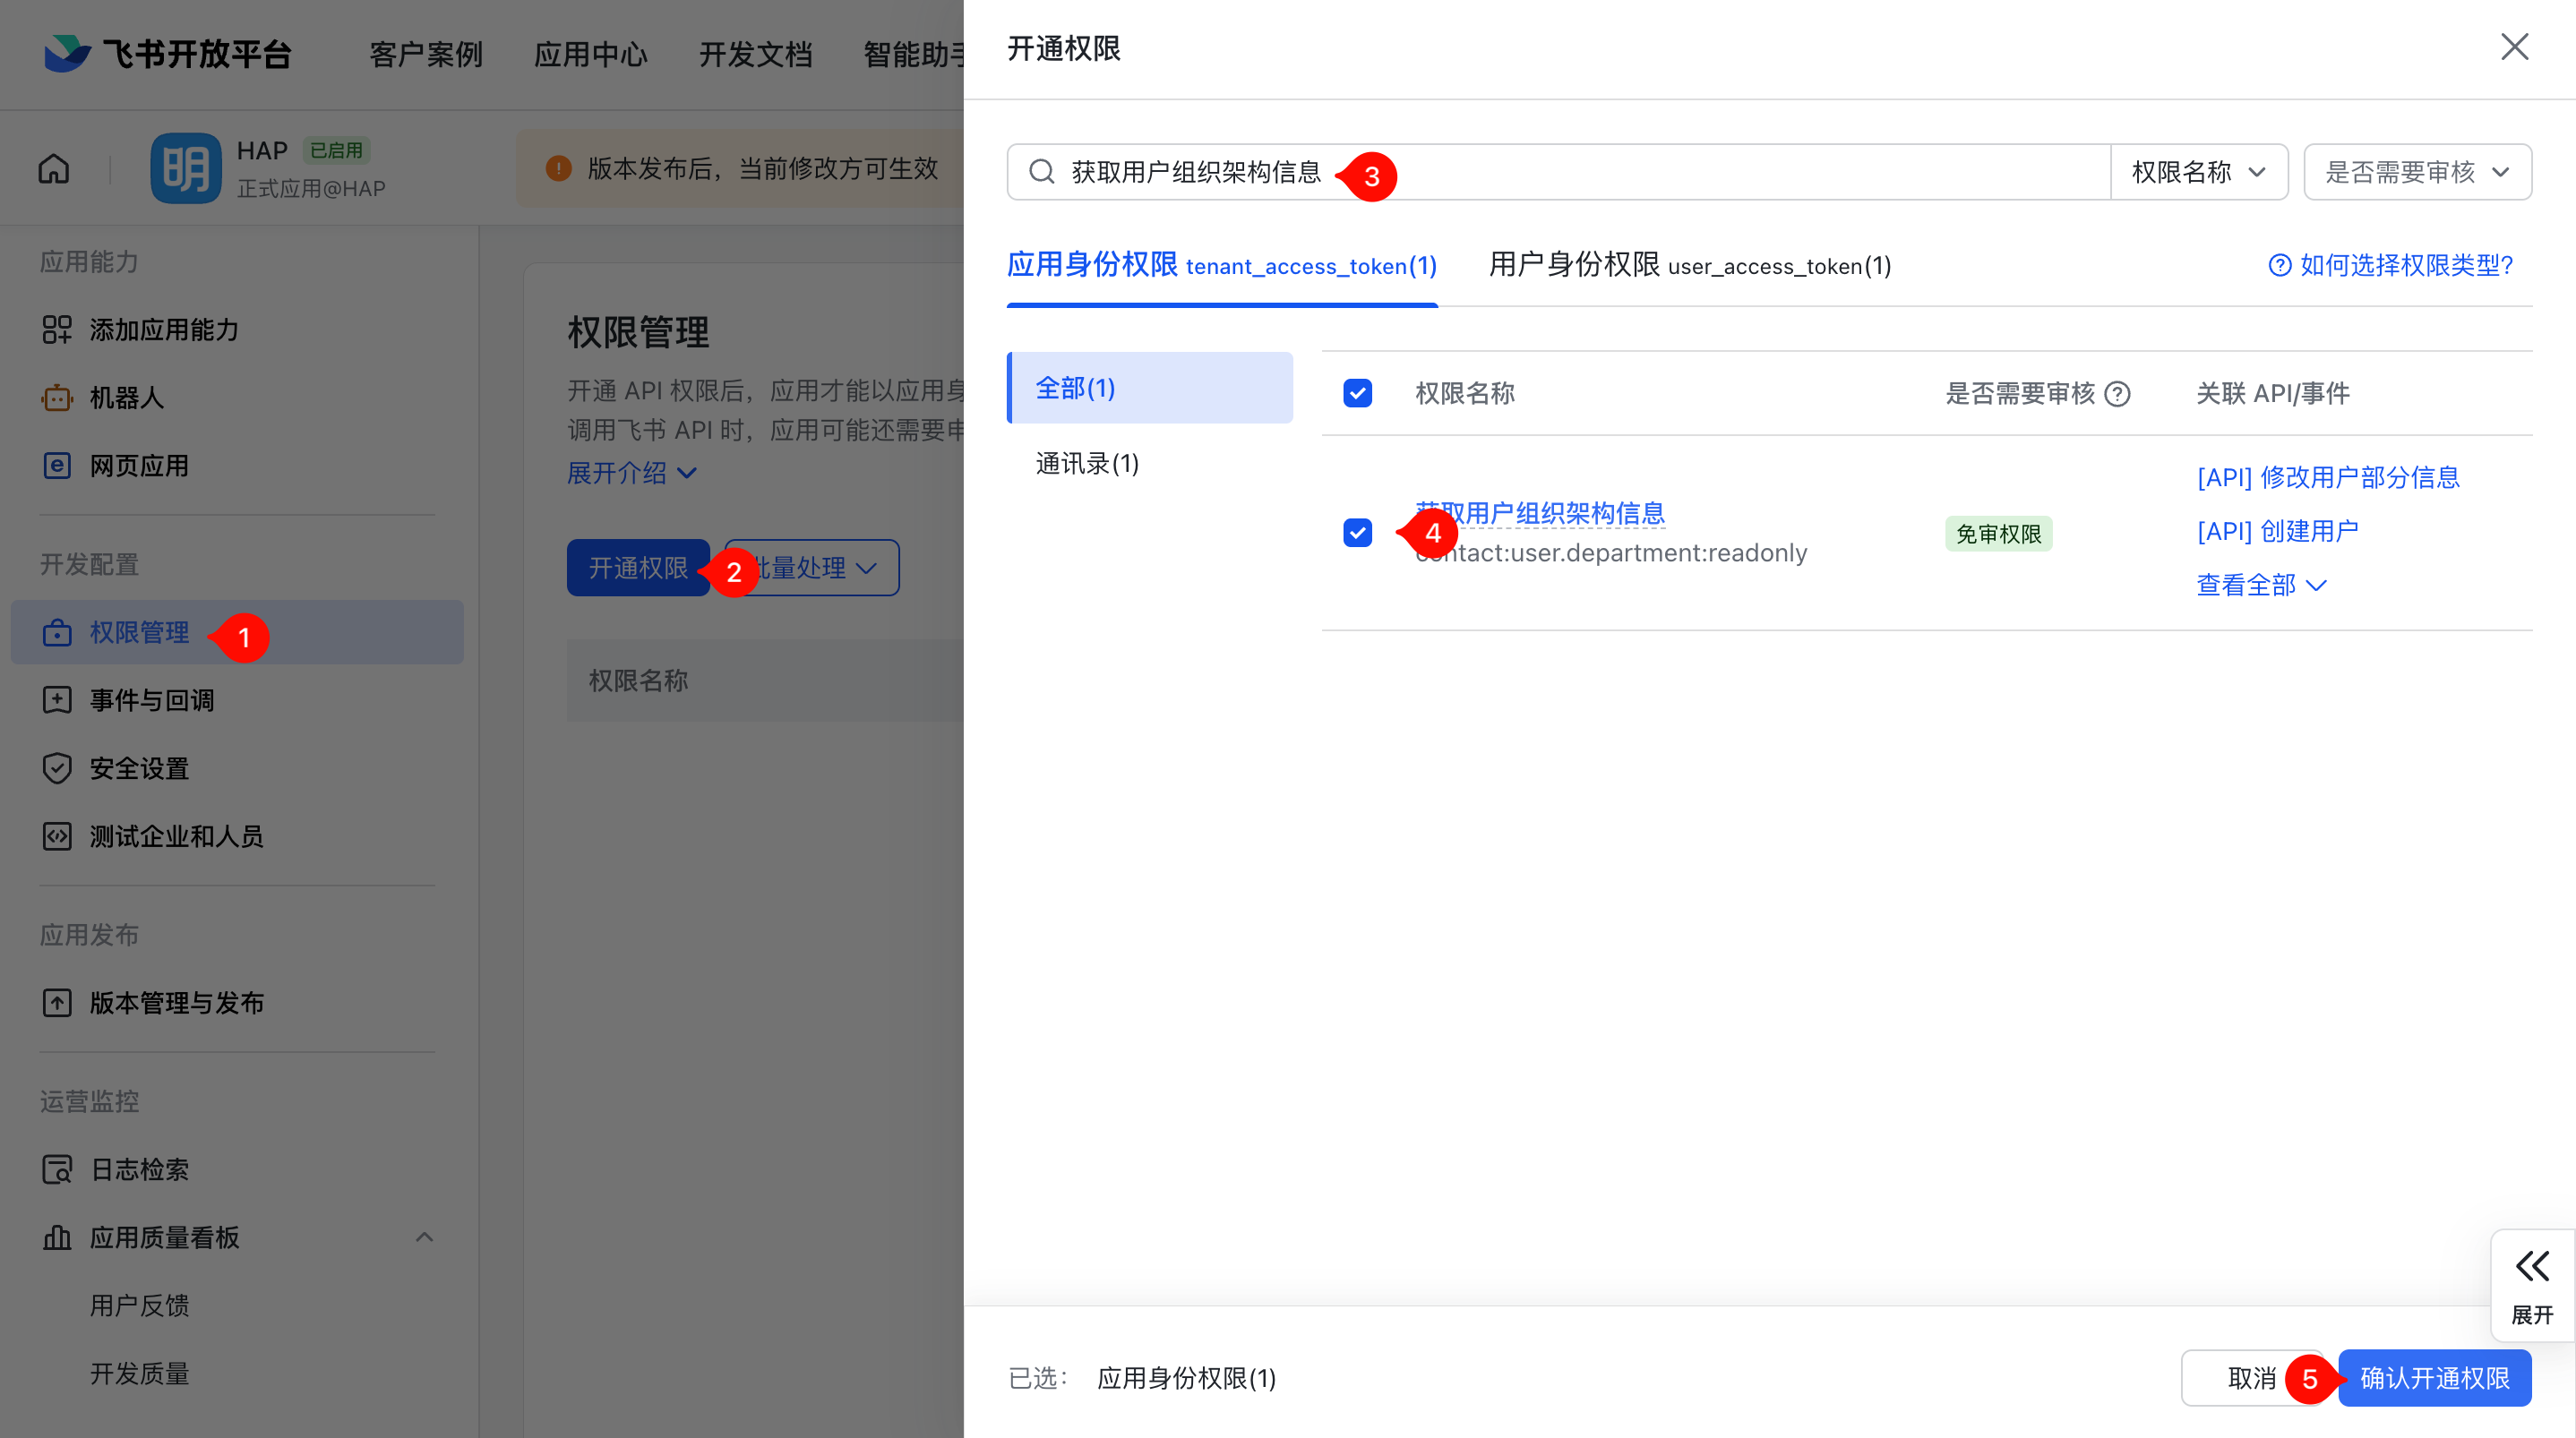Open 开发文档 in top navigation
The image size is (2576, 1438).
[x=756, y=54]
